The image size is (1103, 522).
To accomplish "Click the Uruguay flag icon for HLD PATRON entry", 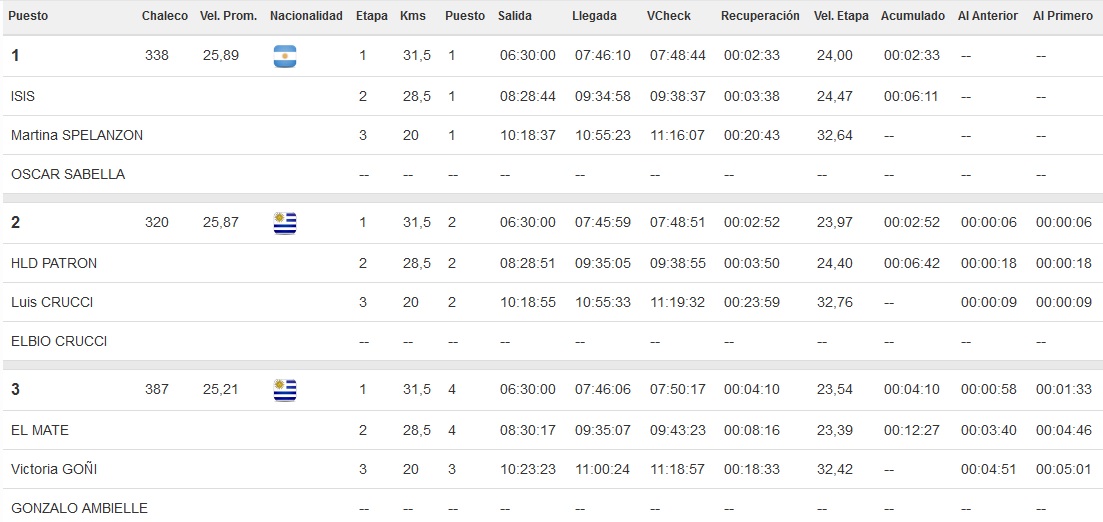I will pos(285,223).
